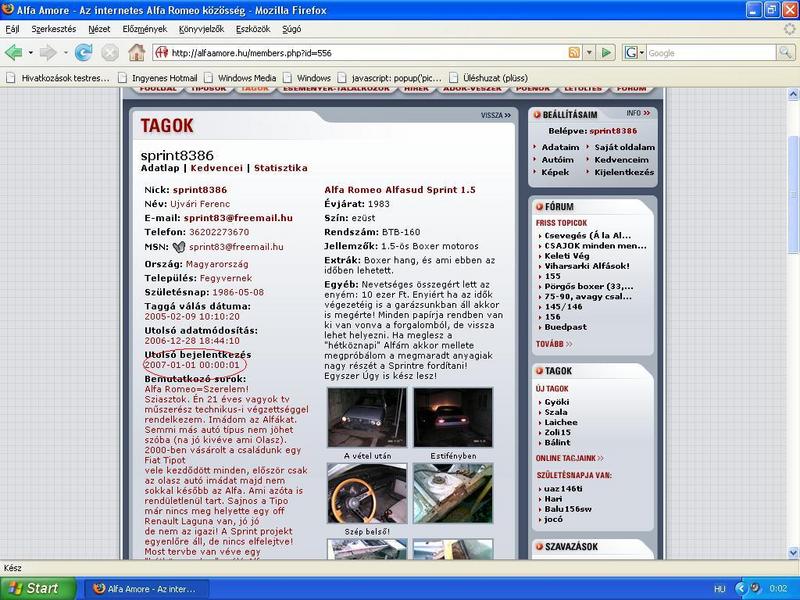Open the Szerkesztés menu
Image resolution: width=800 pixels, height=600 pixels.
54,29
